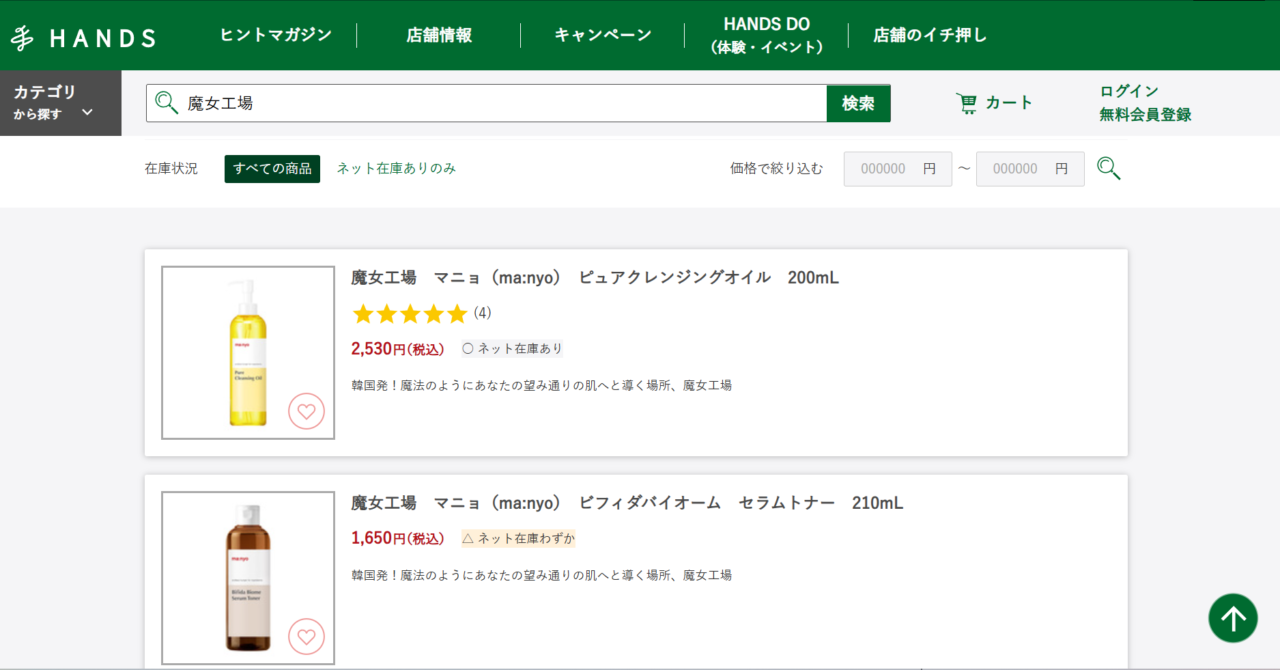The height and width of the screenshot is (670, 1280).
Task: Click the 価格で絞り込む label
Action: tap(777, 168)
